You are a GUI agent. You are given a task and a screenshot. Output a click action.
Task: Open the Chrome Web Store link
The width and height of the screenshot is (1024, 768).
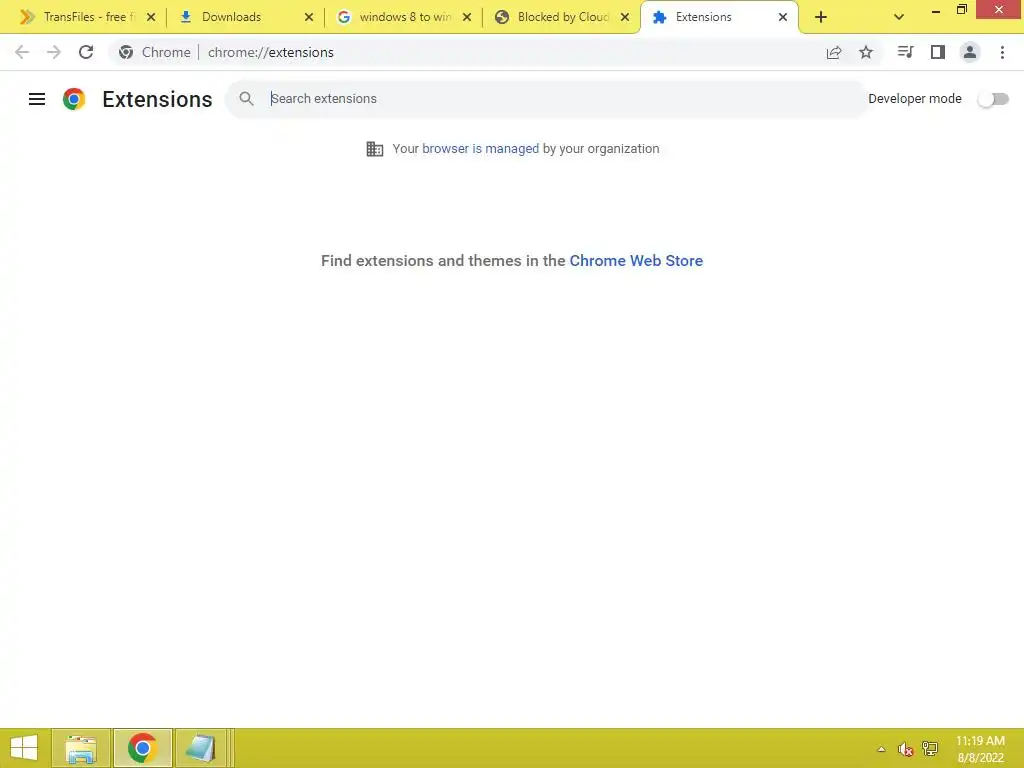pos(636,261)
